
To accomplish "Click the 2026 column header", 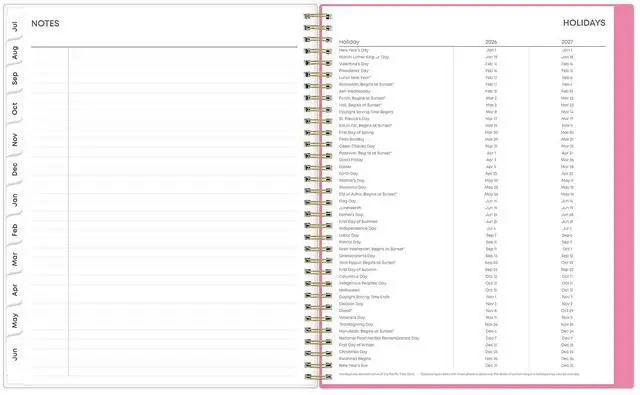I will point(491,42).
